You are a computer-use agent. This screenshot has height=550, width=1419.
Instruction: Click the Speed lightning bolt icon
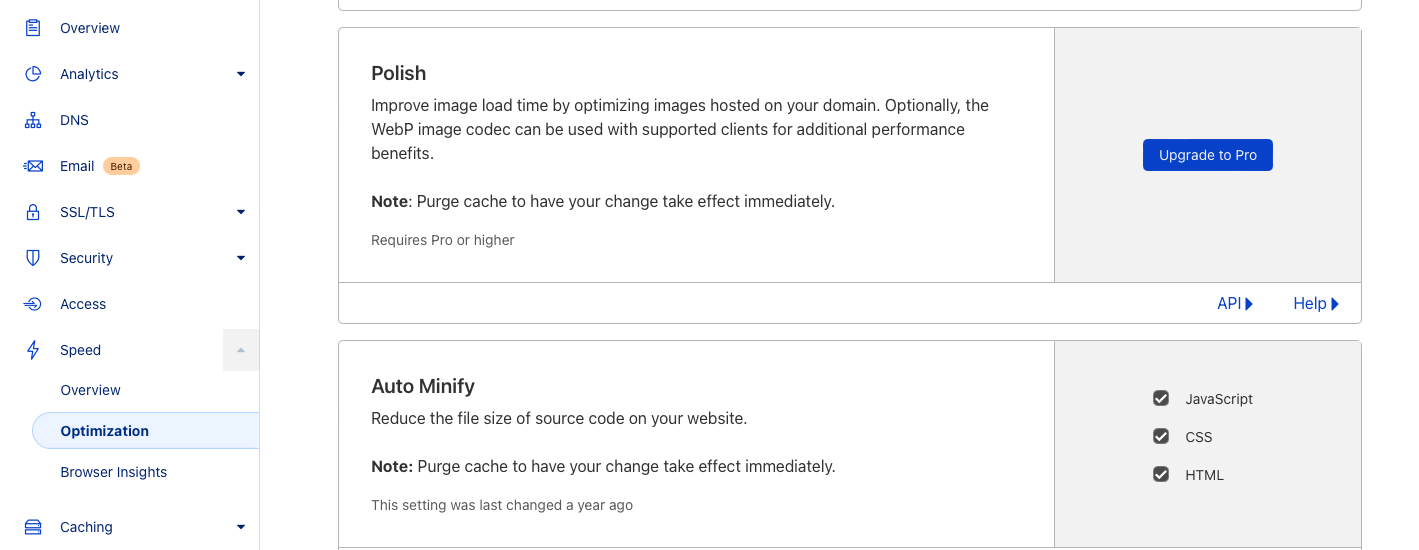[33, 350]
